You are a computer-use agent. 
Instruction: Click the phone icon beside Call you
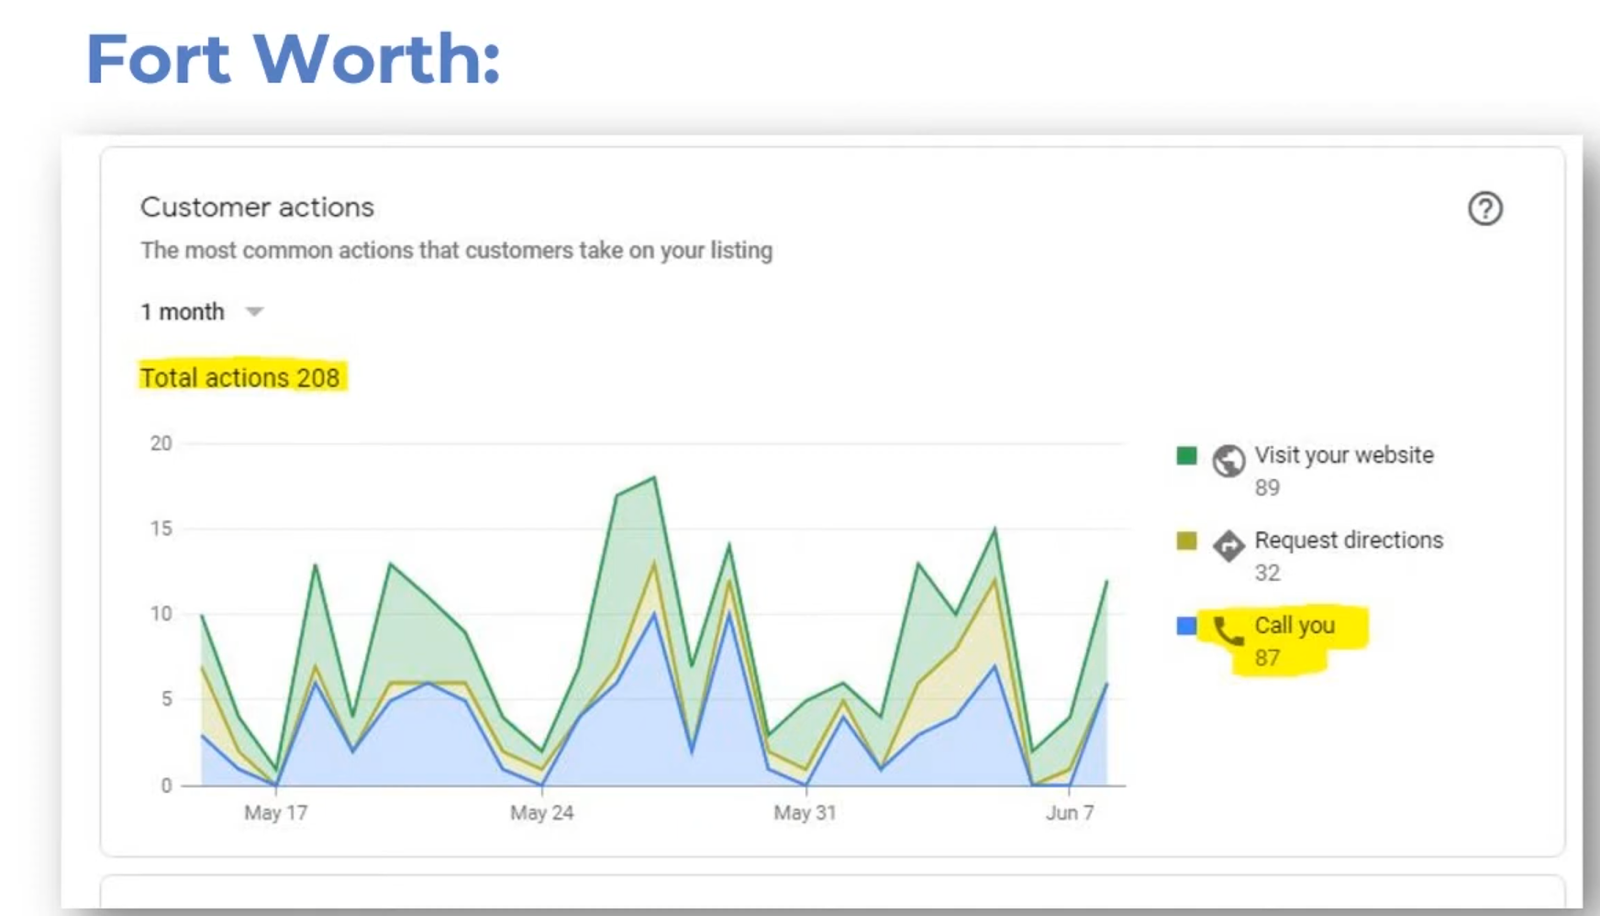click(1228, 631)
